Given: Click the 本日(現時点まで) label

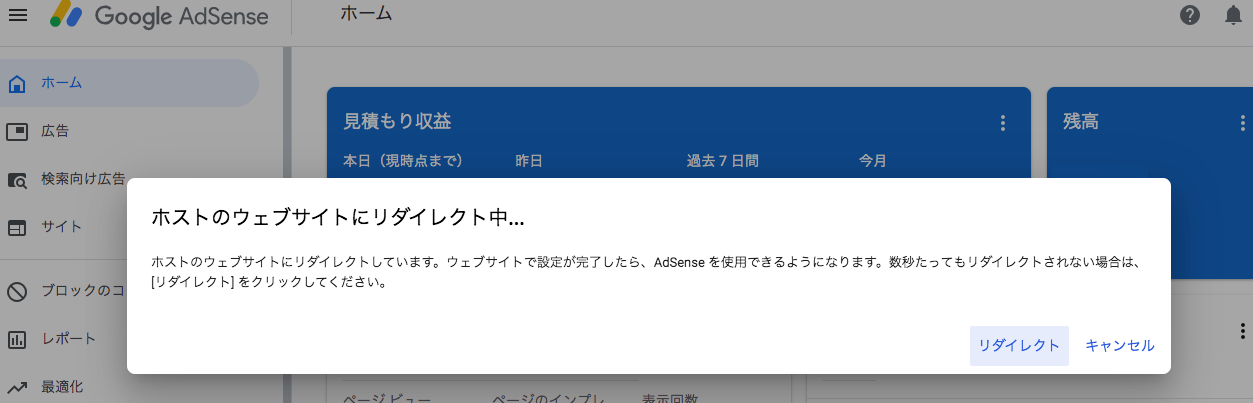Looking at the screenshot, I should pyautogui.click(x=403, y=160).
